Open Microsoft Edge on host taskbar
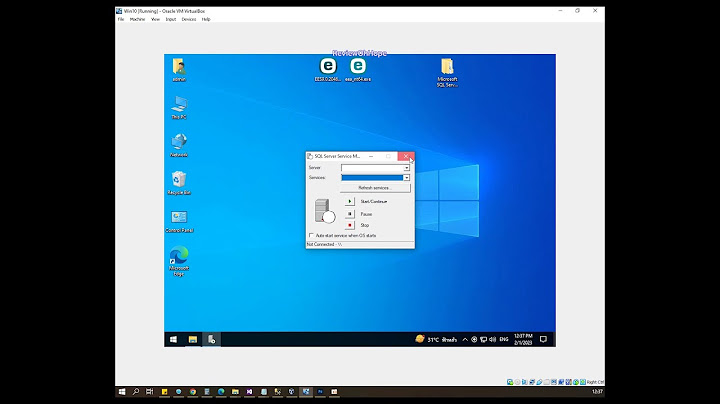 (x=221, y=392)
